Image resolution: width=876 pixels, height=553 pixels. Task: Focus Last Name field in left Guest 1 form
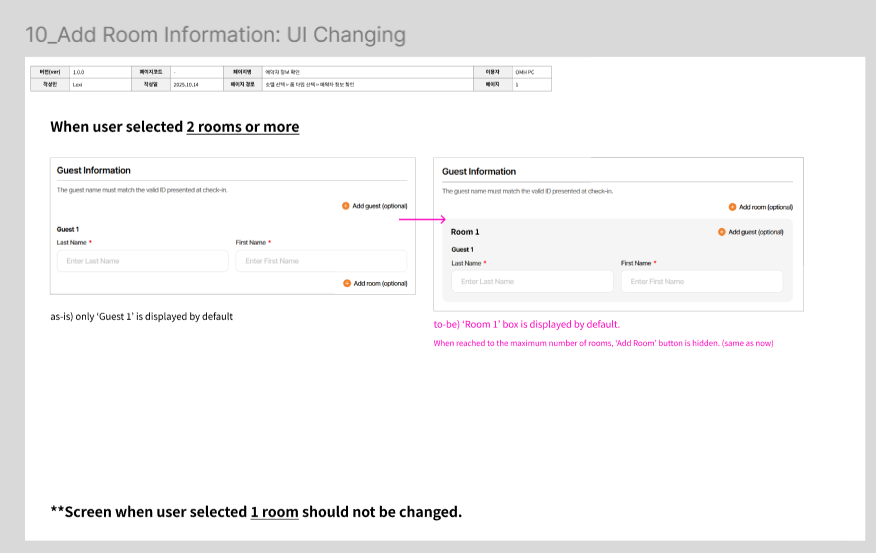[x=143, y=261]
